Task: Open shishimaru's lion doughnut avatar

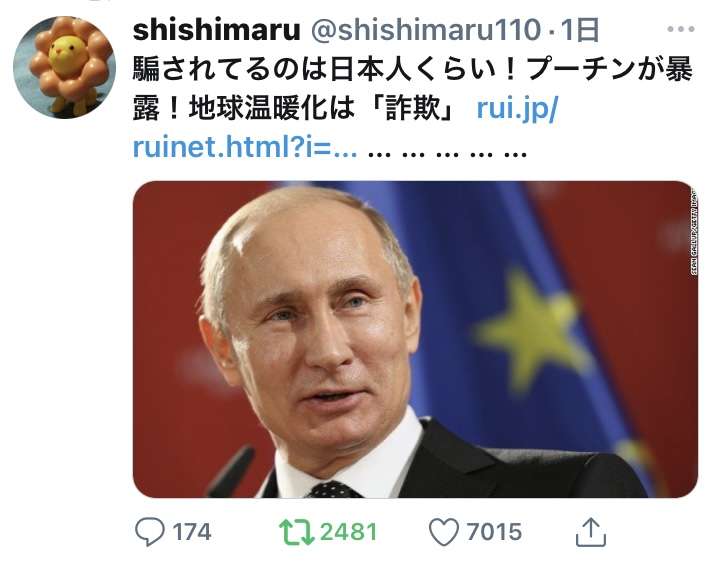Action: (x=64, y=68)
